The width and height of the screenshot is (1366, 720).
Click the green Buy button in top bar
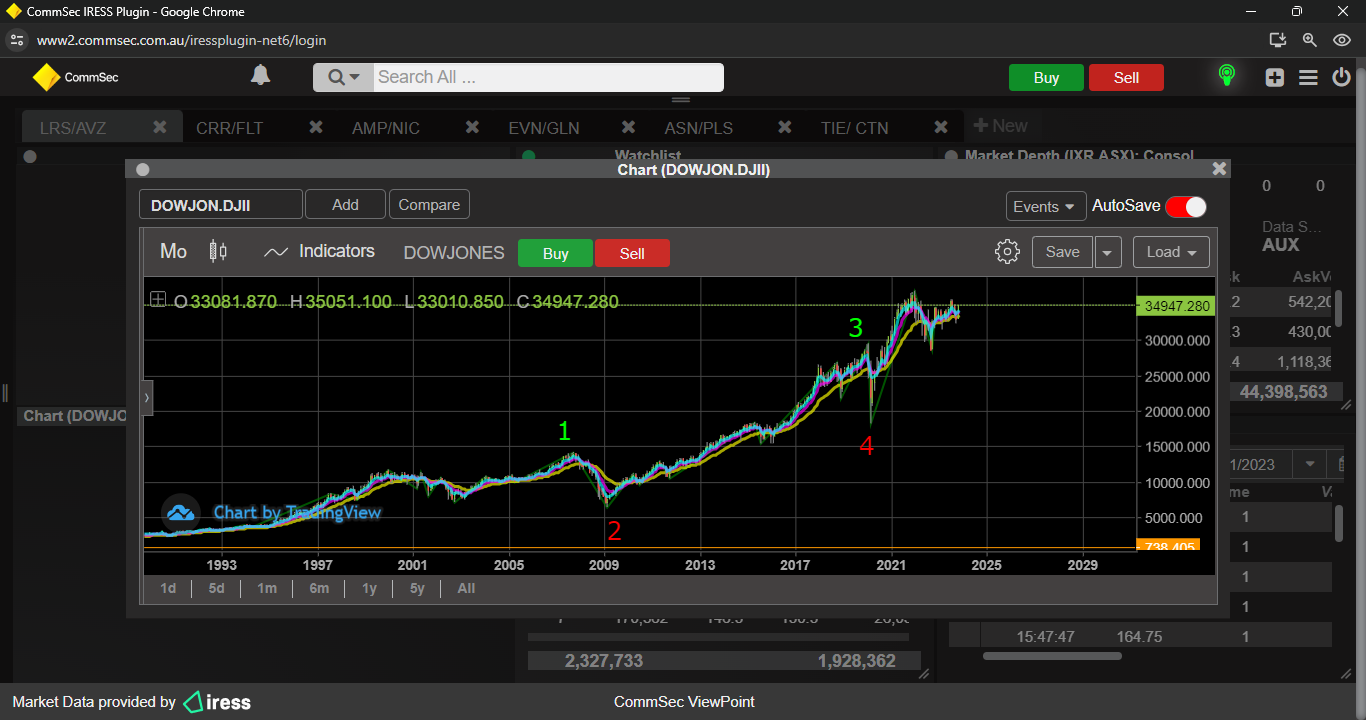1046,78
